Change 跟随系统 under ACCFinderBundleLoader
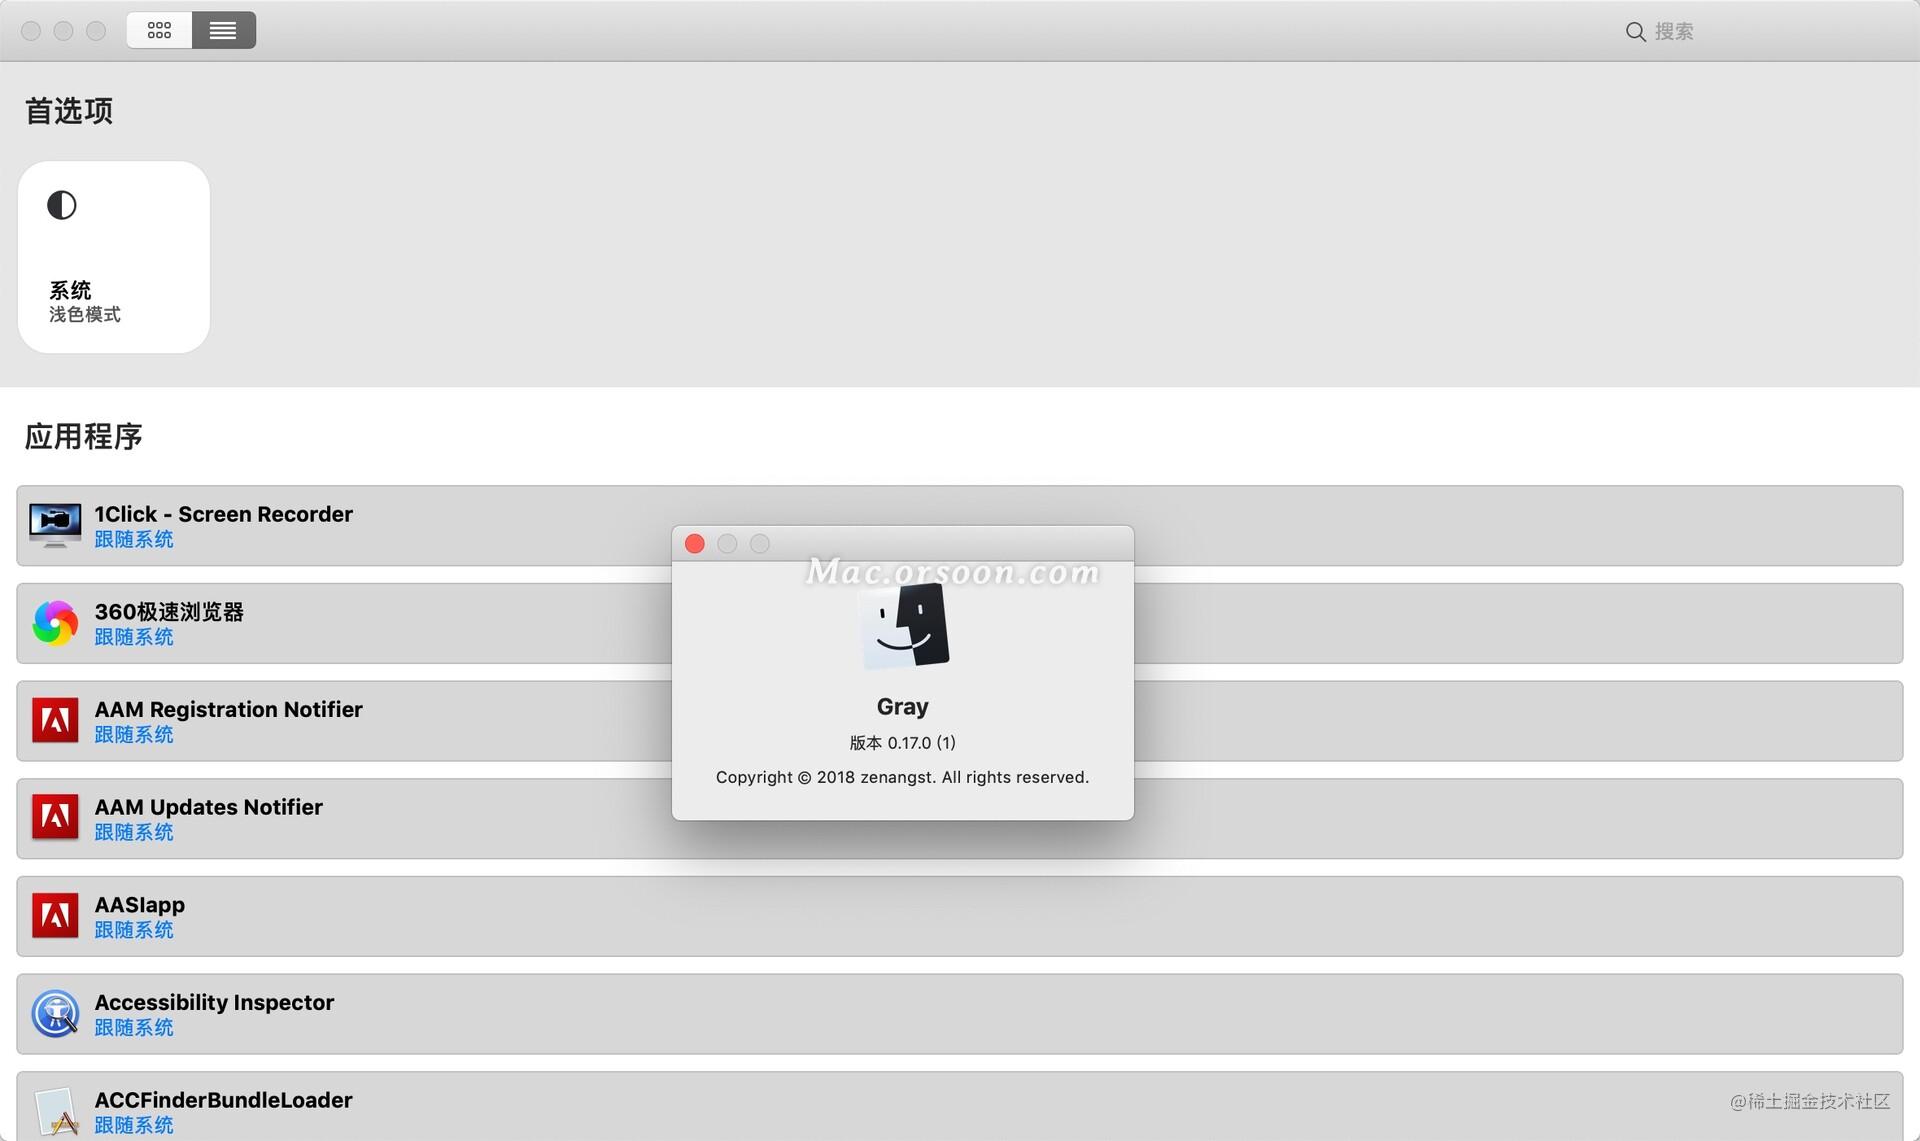1920x1141 pixels. point(134,1126)
